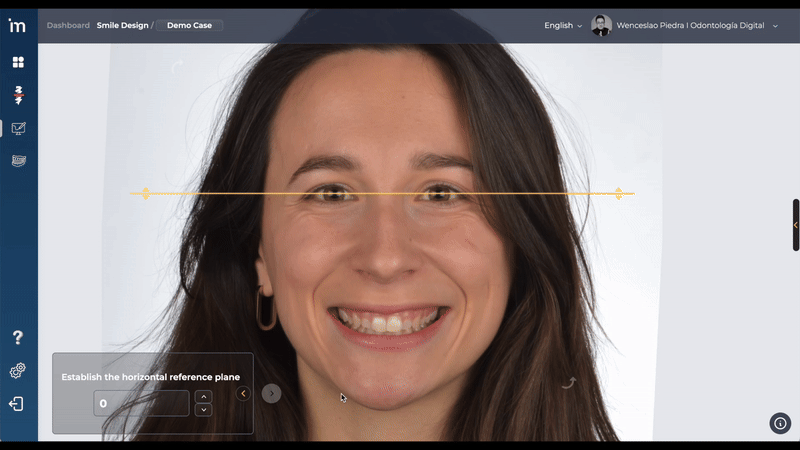Open the English language dropdown

(563, 25)
